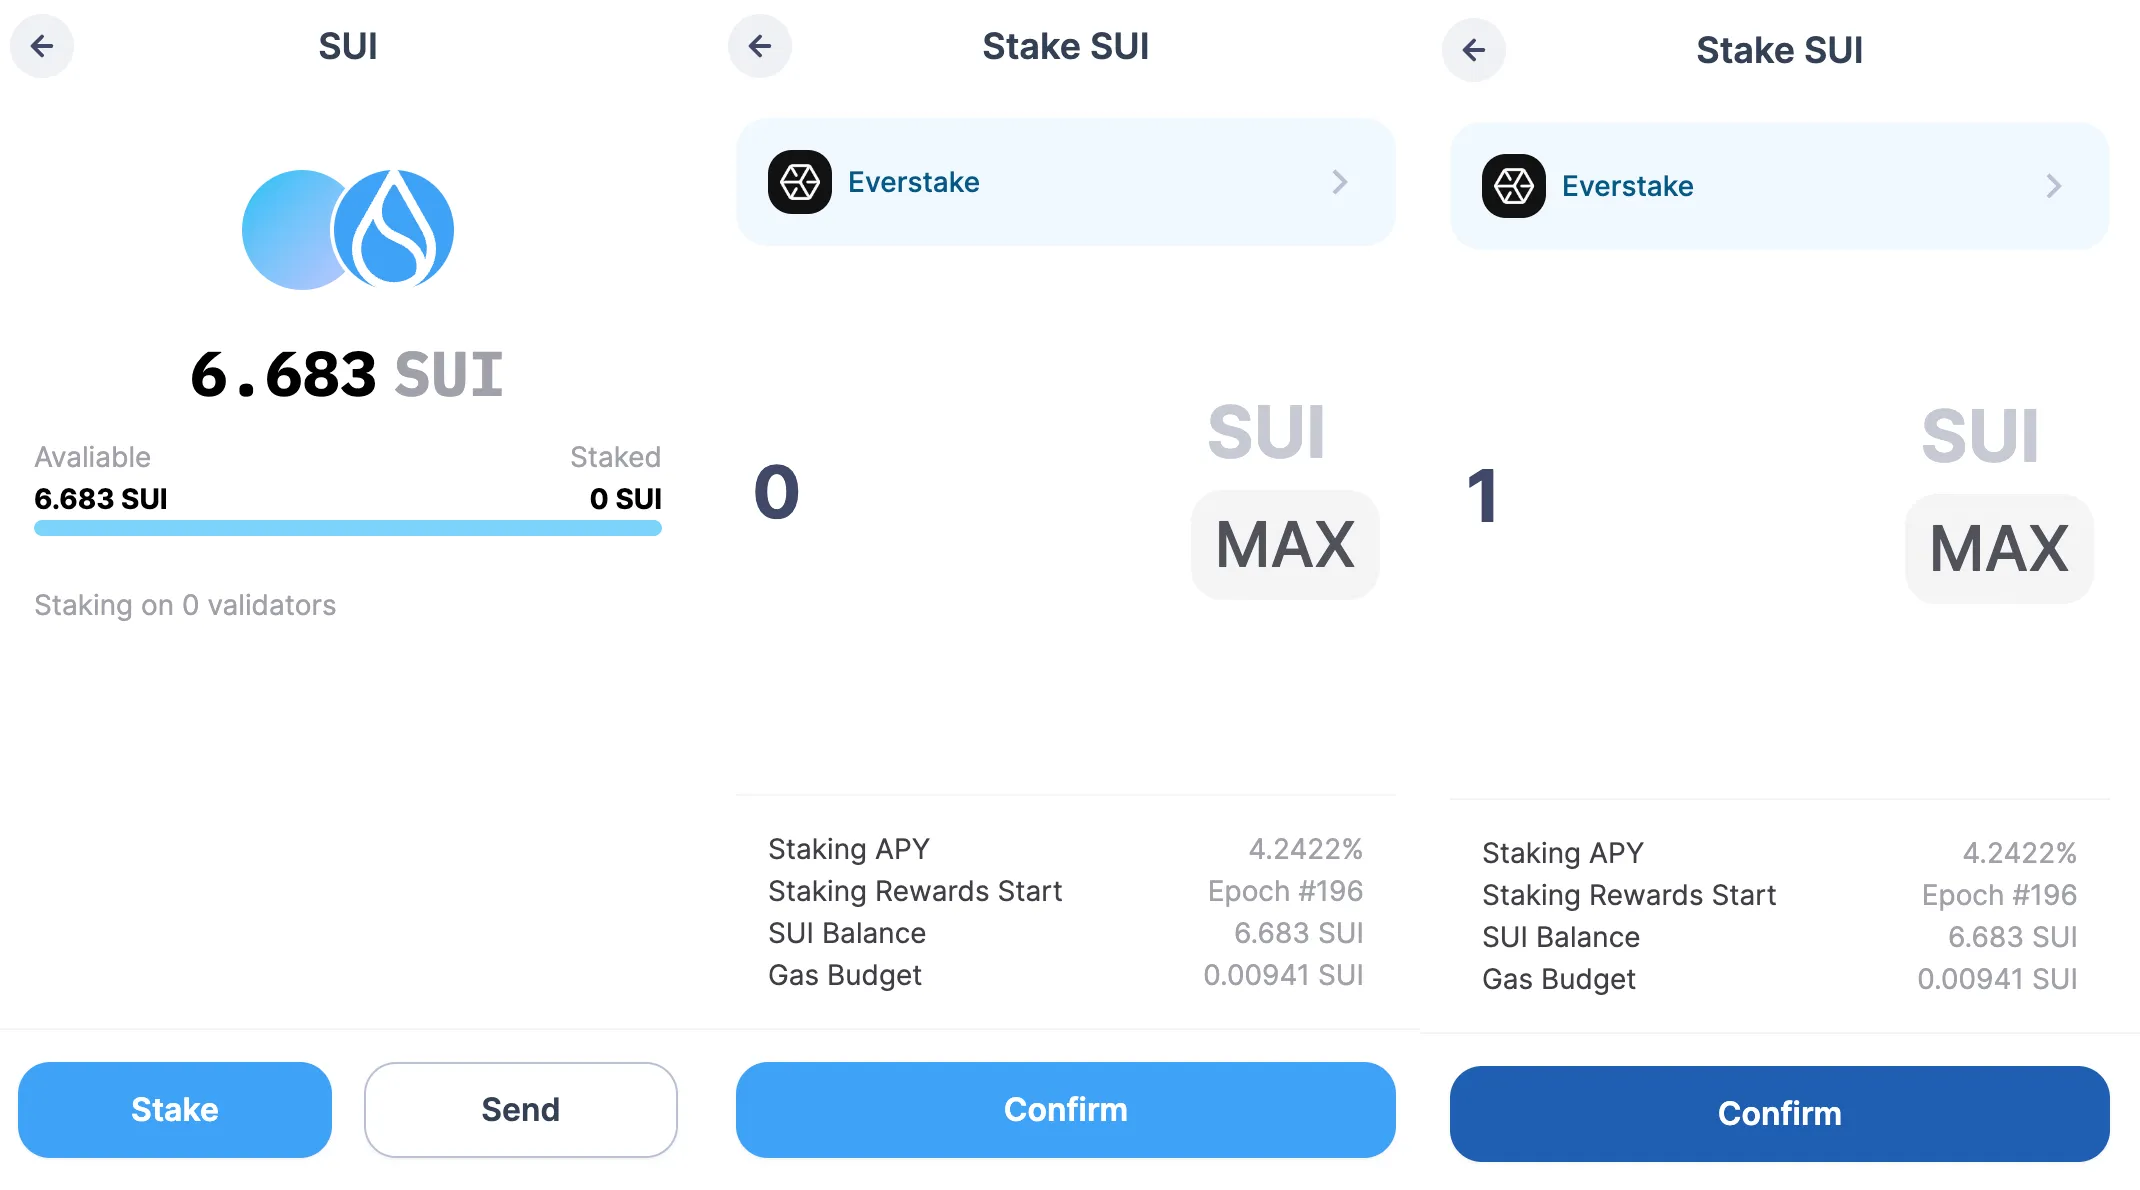Click MAX to stake full balance
This screenshot has height=1190, width=2140.
pos(1285,545)
